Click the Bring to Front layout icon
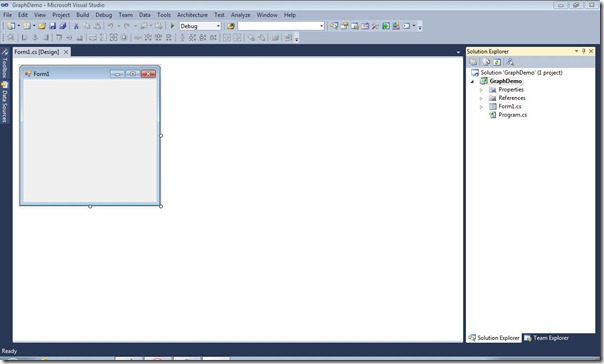This screenshot has height=364, width=604. [x=251, y=37]
